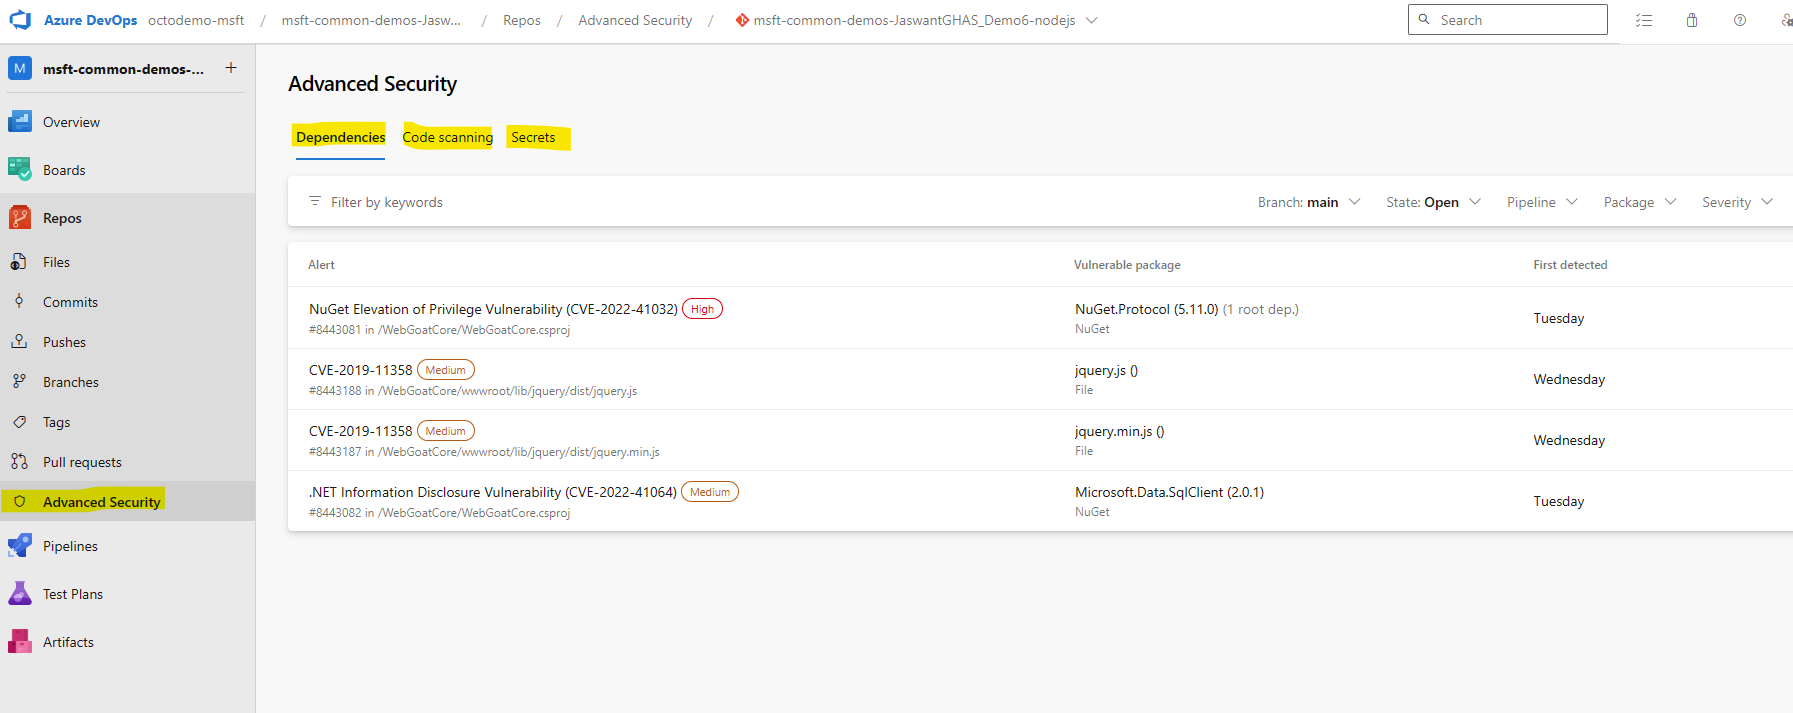Open CVE-2019-11358 alert for jquery.js
The height and width of the screenshot is (713, 1793).
click(361, 370)
